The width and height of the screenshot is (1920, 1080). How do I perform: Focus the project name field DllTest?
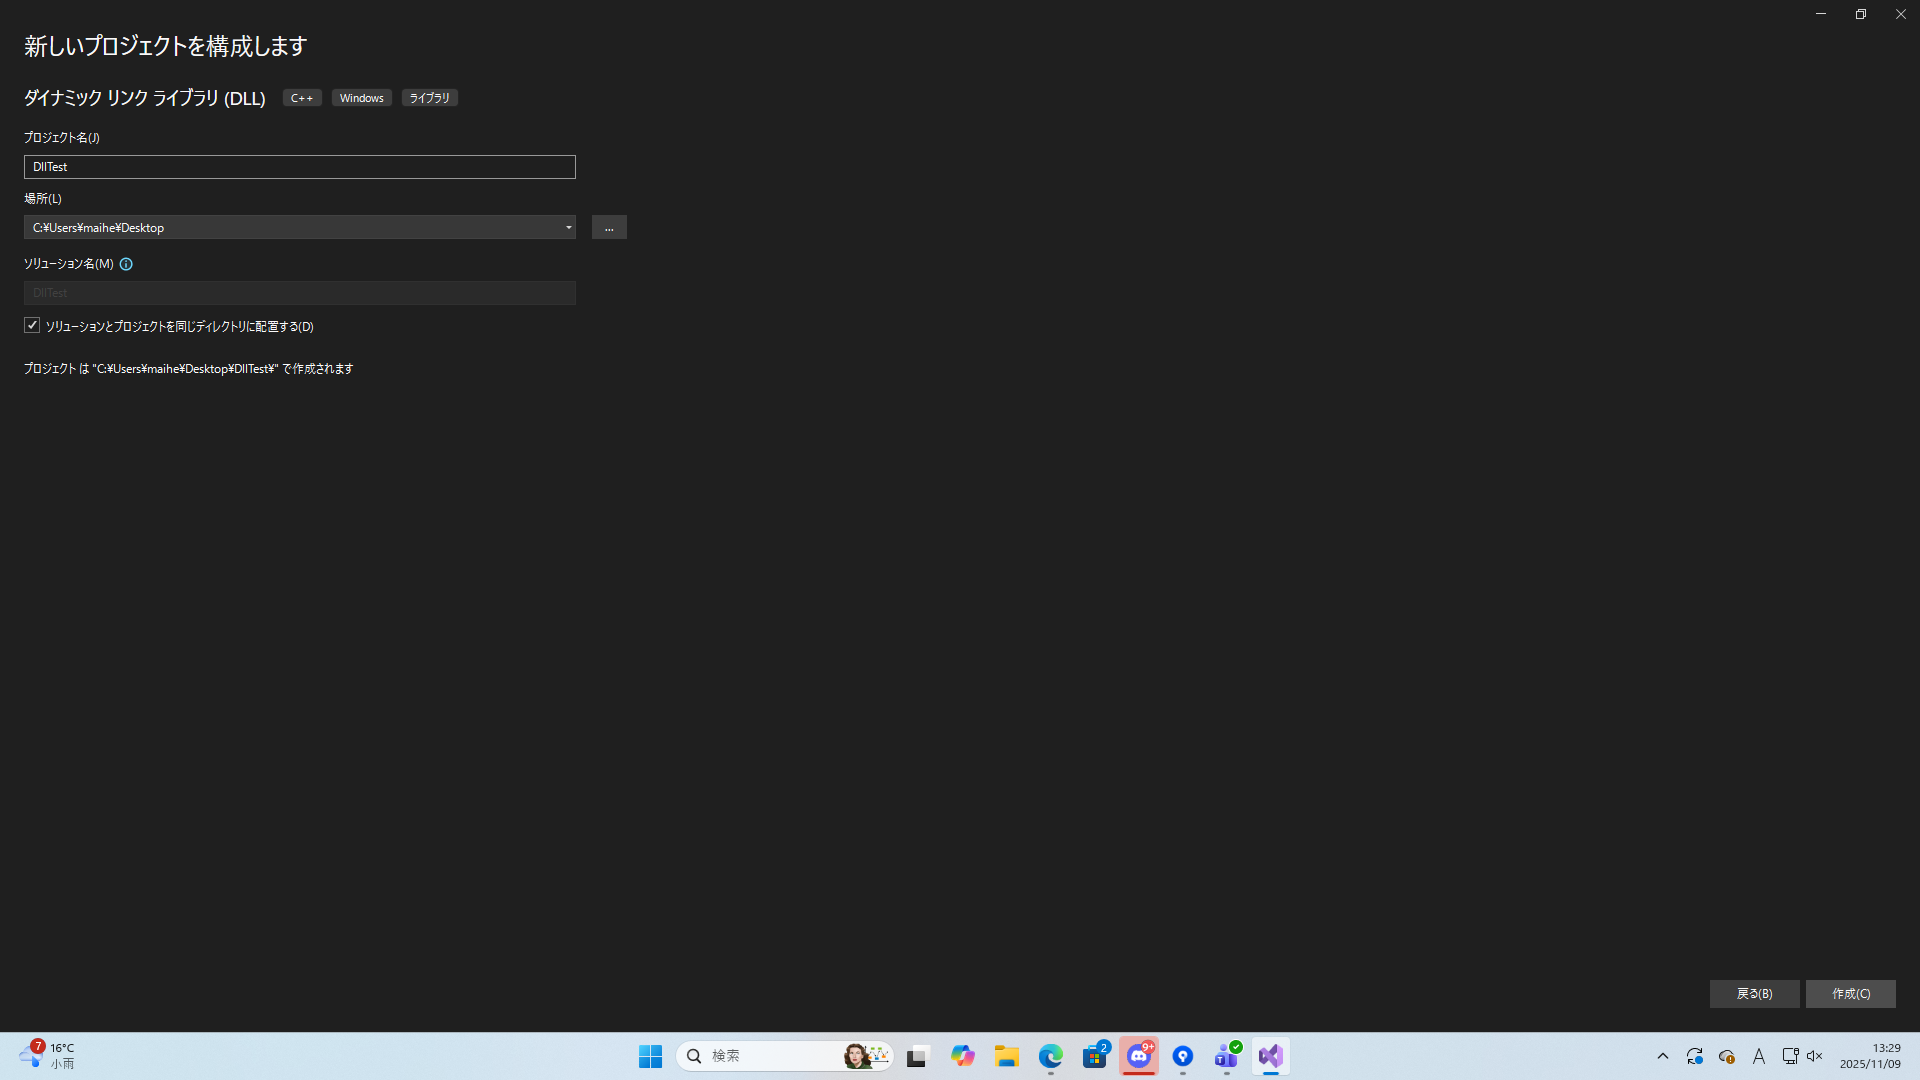click(x=300, y=167)
